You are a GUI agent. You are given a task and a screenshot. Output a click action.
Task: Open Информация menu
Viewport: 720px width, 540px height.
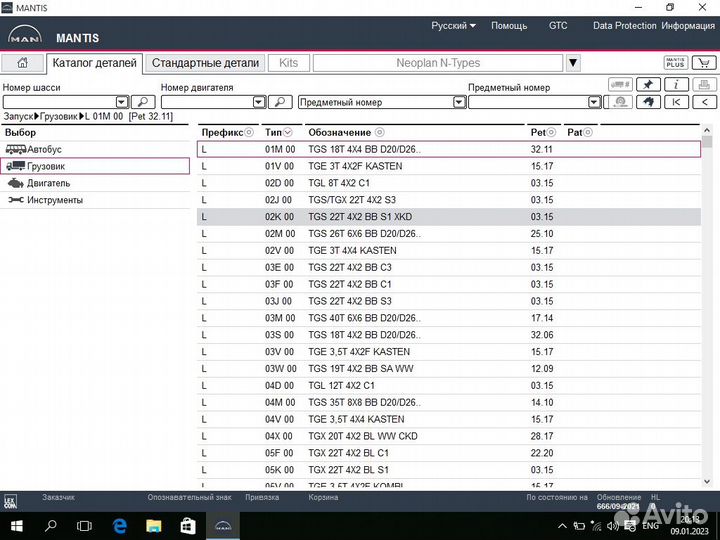[688, 26]
